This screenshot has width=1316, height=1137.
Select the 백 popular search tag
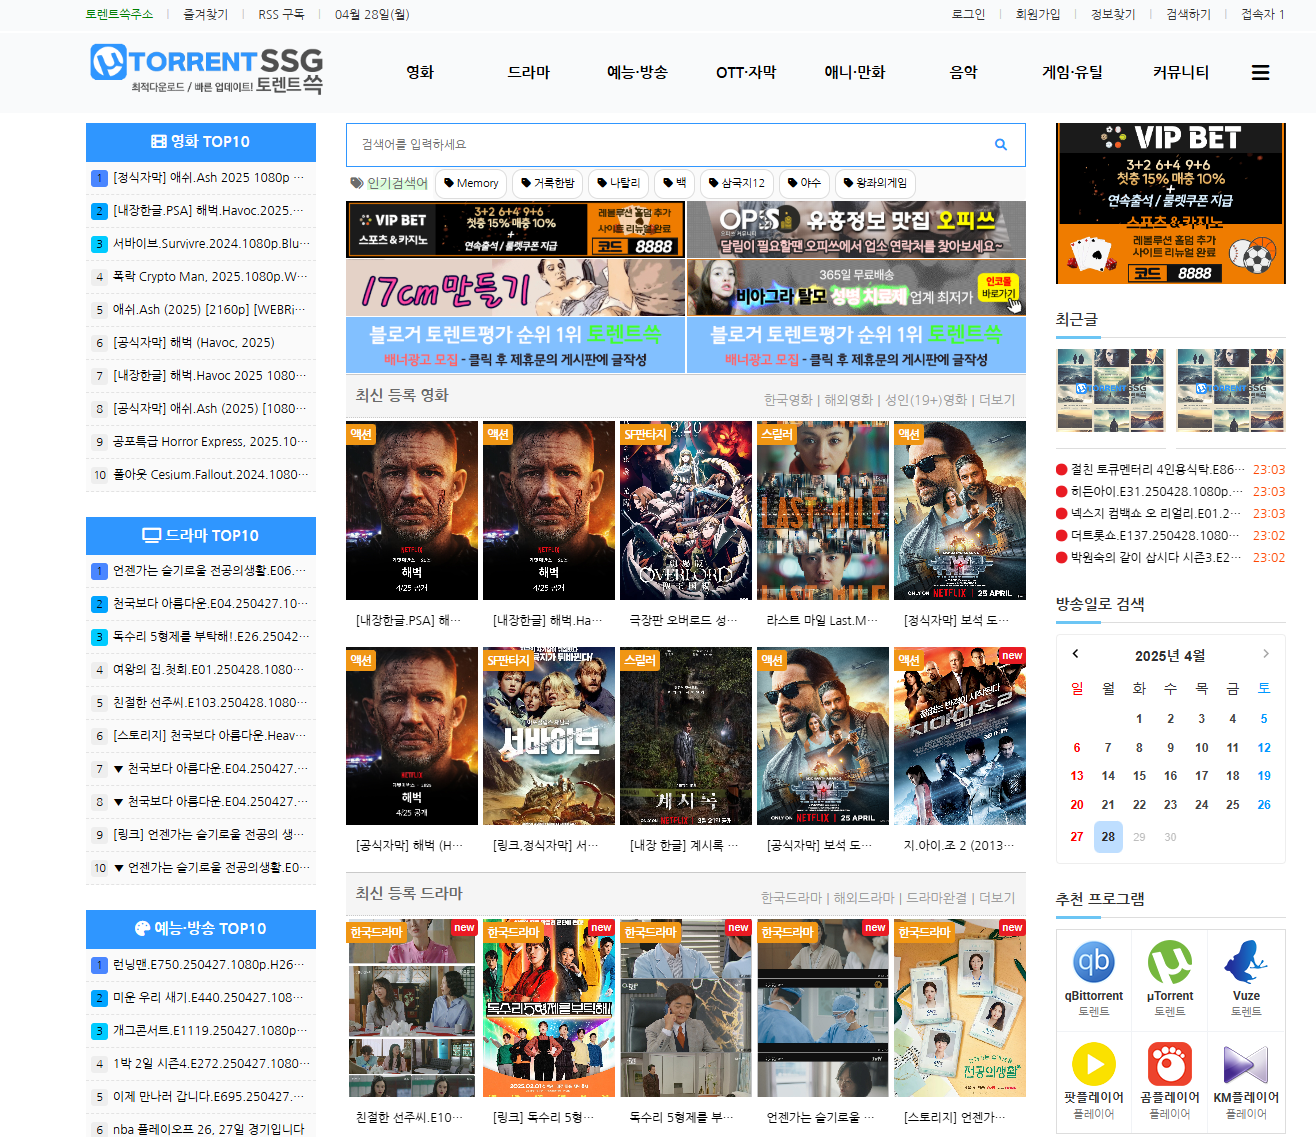(x=675, y=183)
